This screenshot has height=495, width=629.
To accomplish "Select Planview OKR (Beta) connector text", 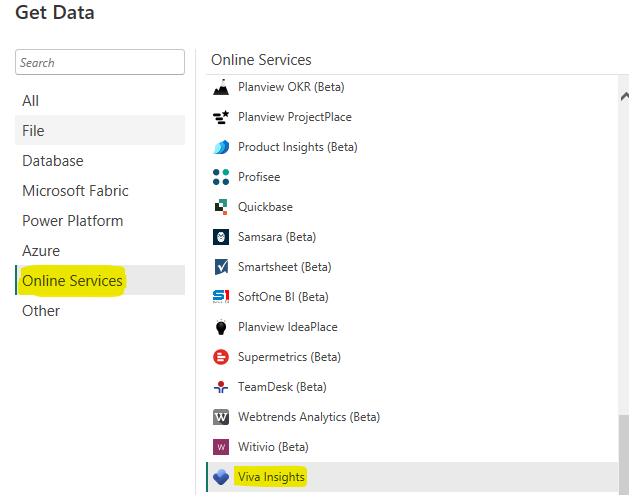I will [291, 87].
